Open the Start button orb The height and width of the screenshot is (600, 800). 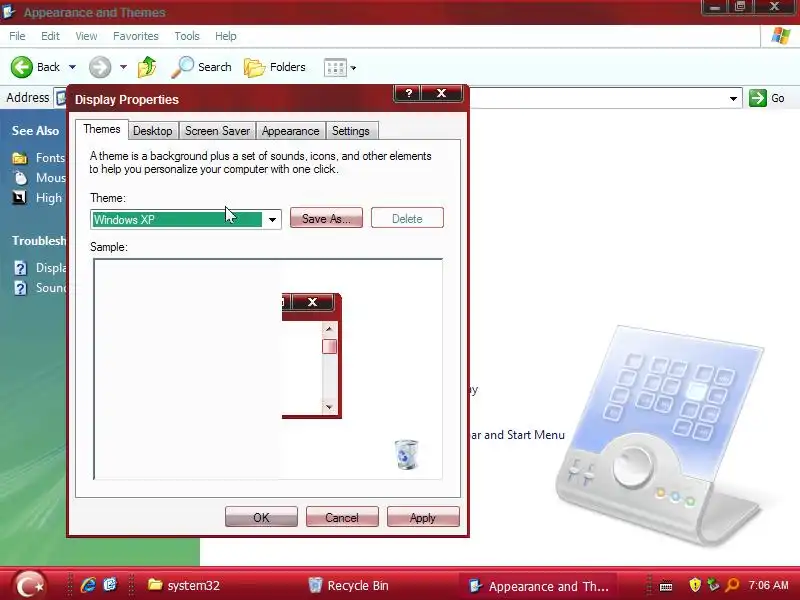pyautogui.click(x=29, y=585)
